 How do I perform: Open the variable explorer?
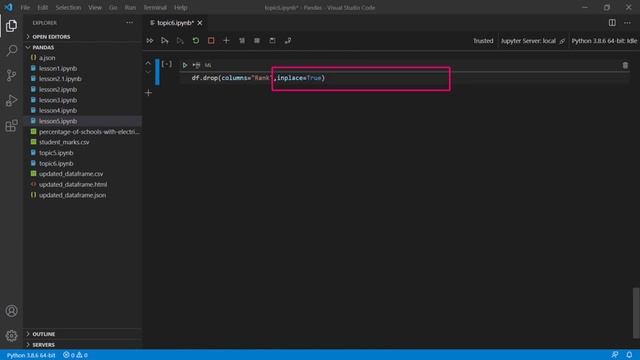(257, 41)
